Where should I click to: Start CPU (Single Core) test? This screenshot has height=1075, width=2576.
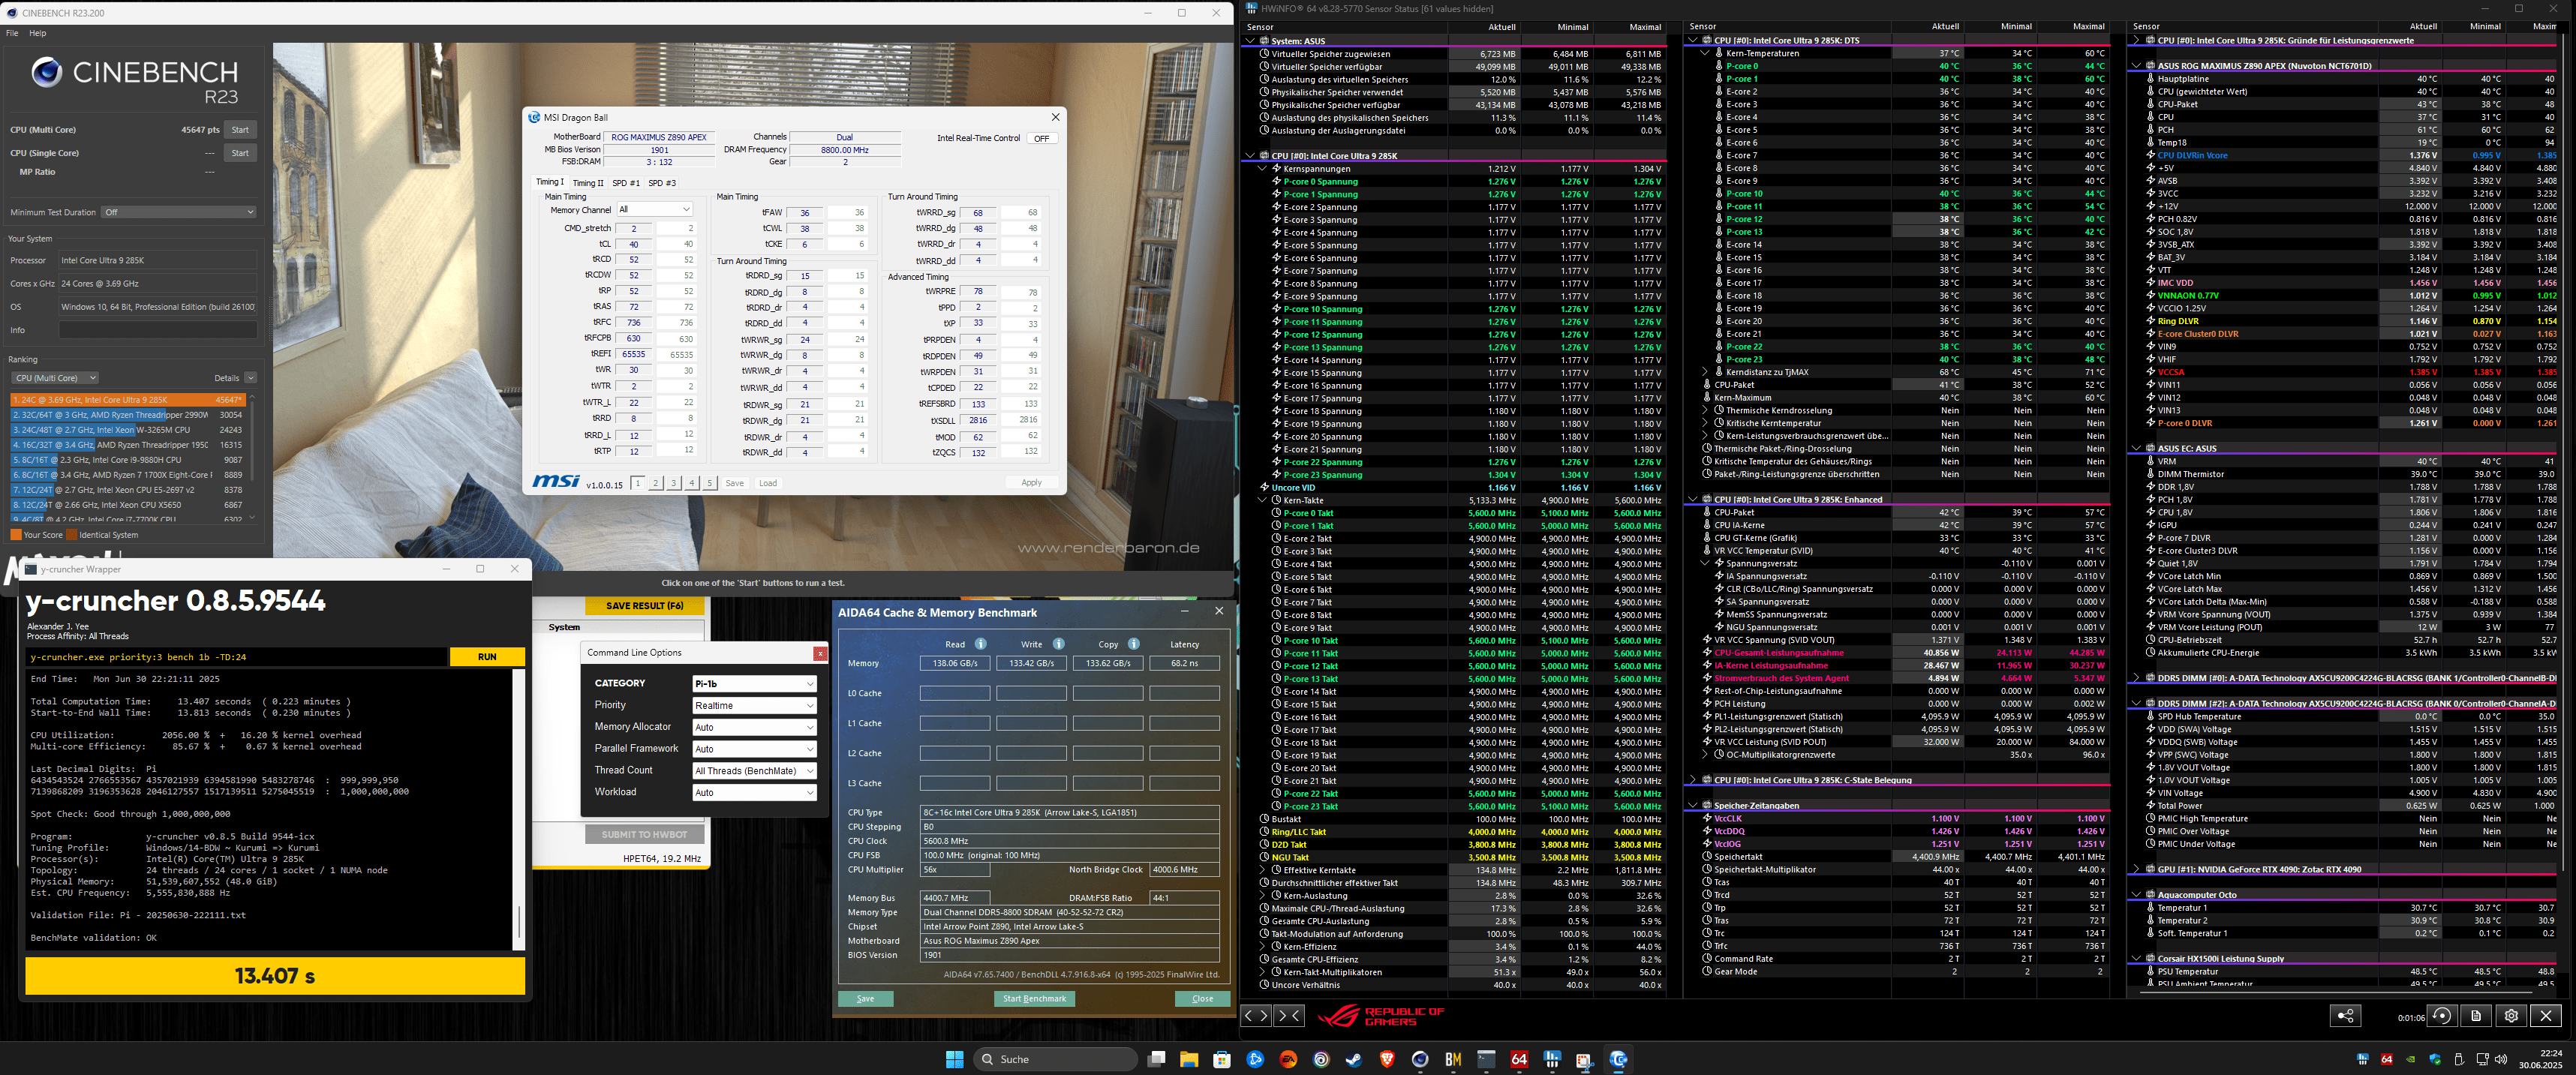[240, 153]
